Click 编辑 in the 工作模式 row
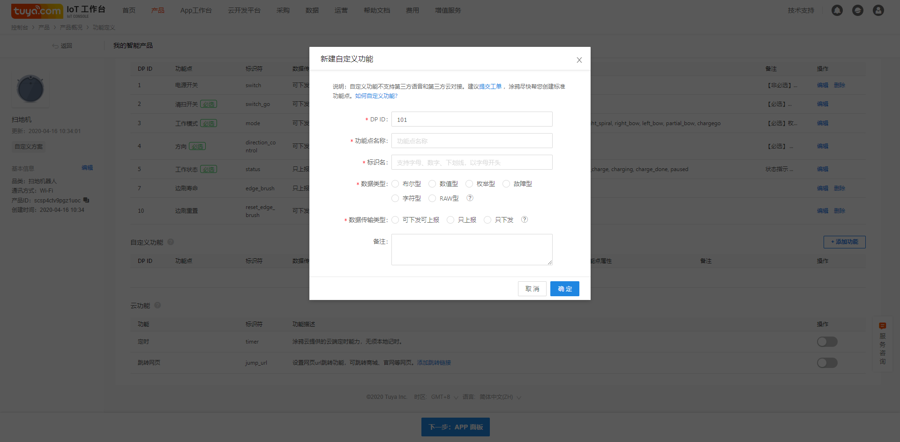Image resolution: width=900 pixels, height=442 pixels. tap(823, 123)
